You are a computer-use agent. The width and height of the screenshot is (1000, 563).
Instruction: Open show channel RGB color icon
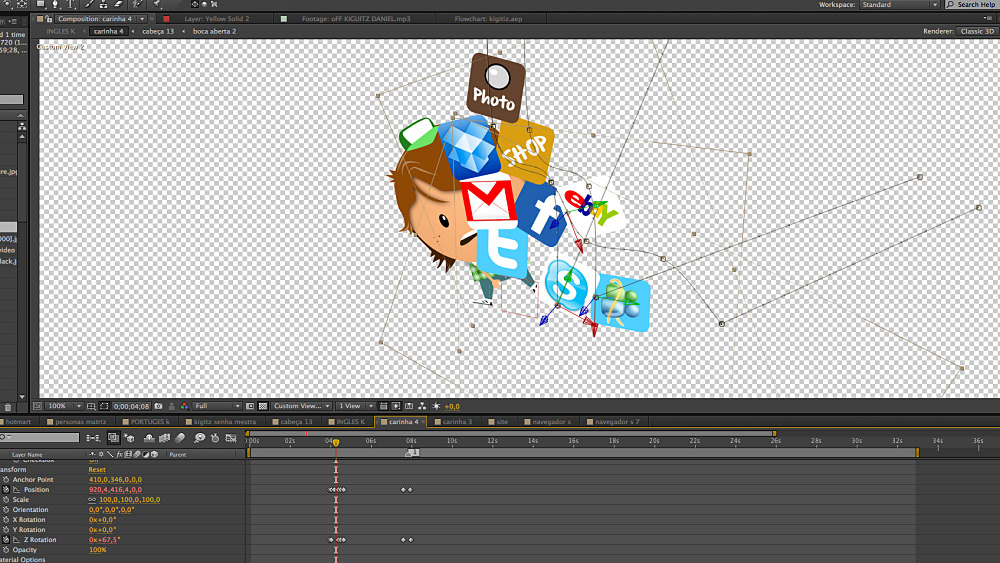click(184, 406)
